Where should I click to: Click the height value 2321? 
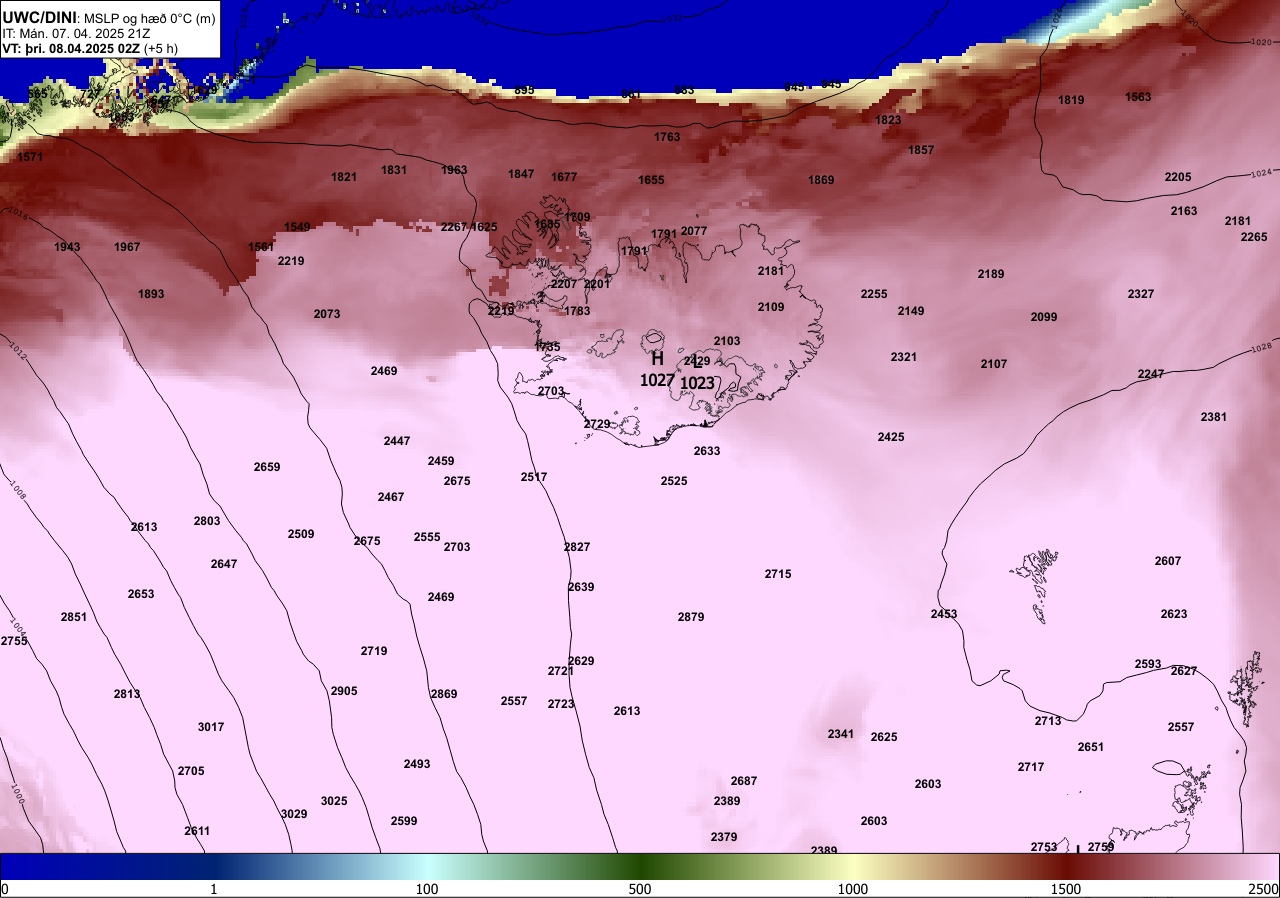pyautogui.click(x=904, y=357)
